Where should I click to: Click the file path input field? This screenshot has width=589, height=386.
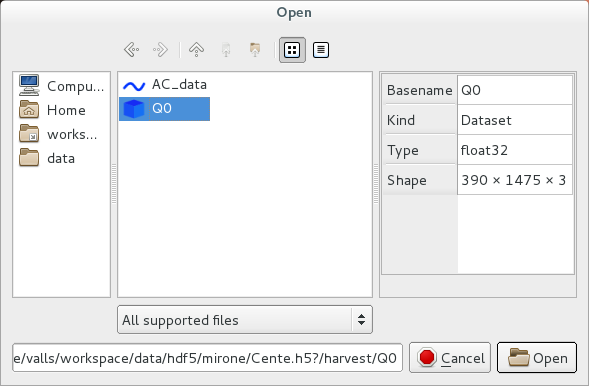tap(207, 357)
